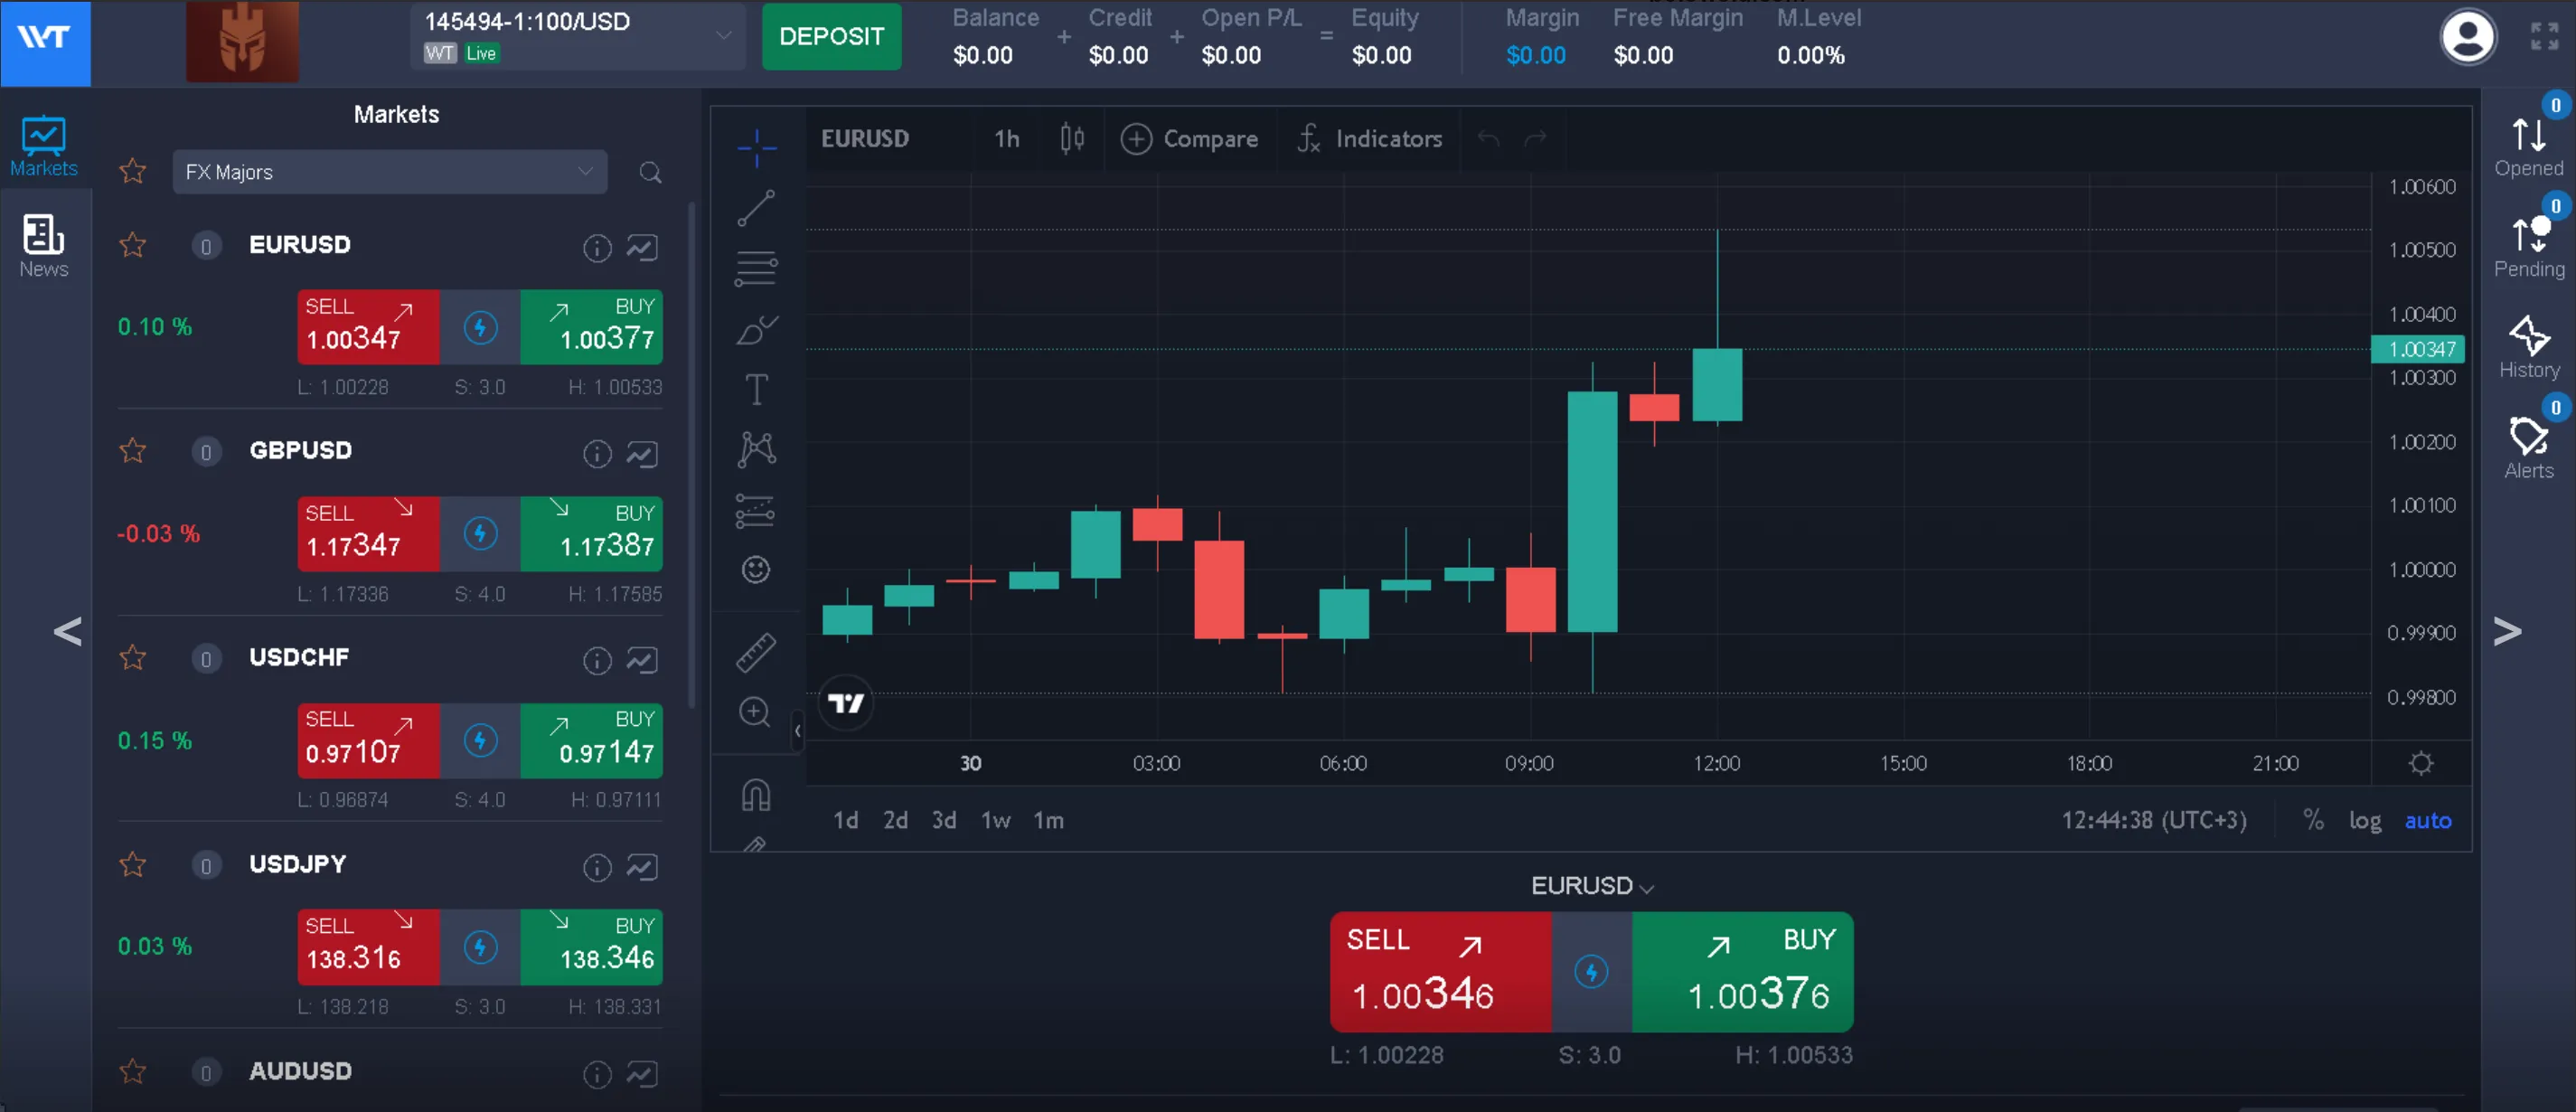Open the chart patterns tool
Viewport: 2576px width, 1112px height.
(757, 449)
